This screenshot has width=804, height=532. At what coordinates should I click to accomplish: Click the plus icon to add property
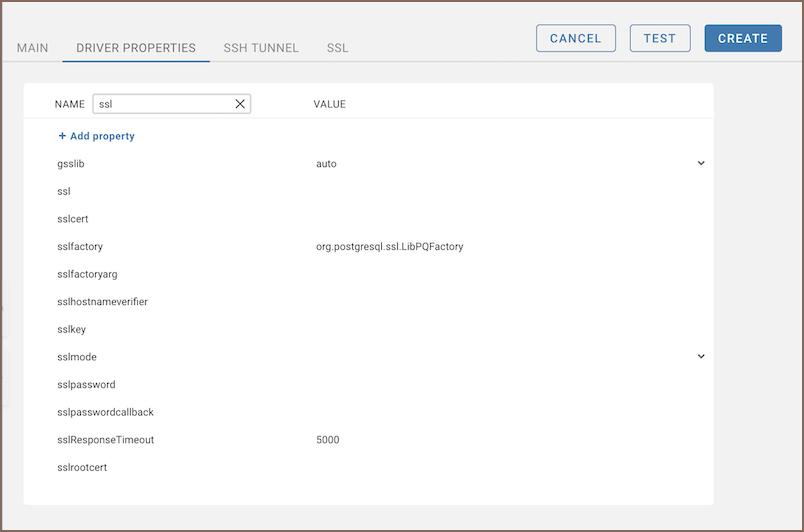pos(62,136)
